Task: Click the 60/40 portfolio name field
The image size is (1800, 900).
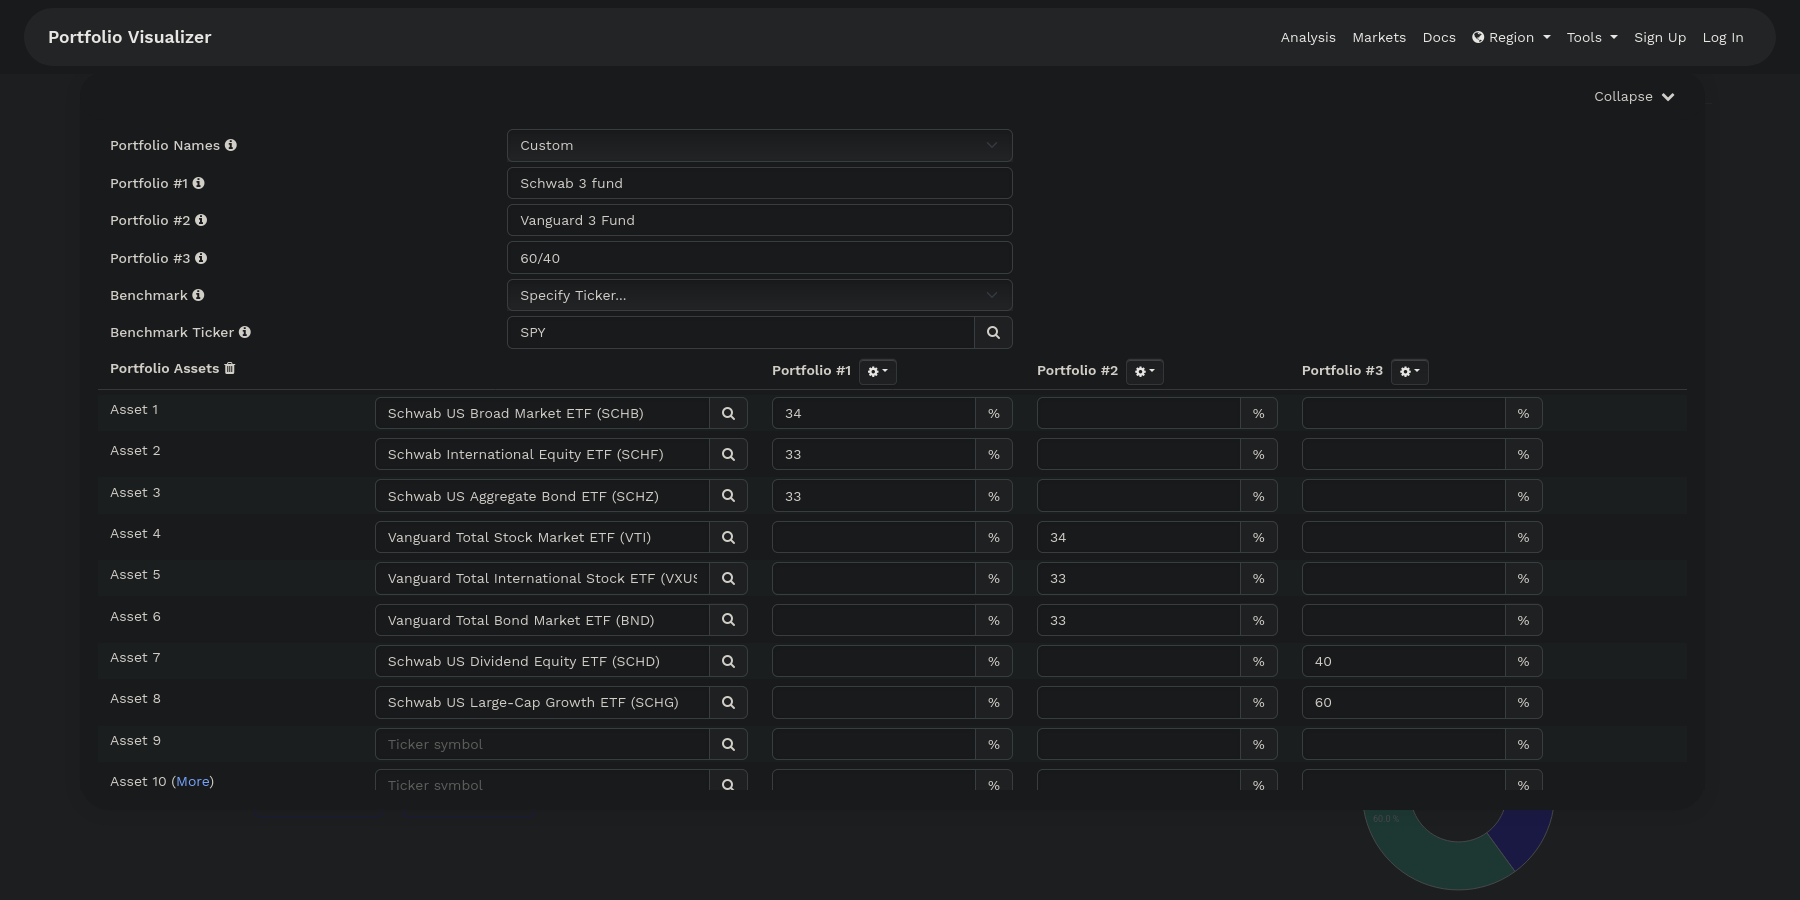Action: (760, 258)
